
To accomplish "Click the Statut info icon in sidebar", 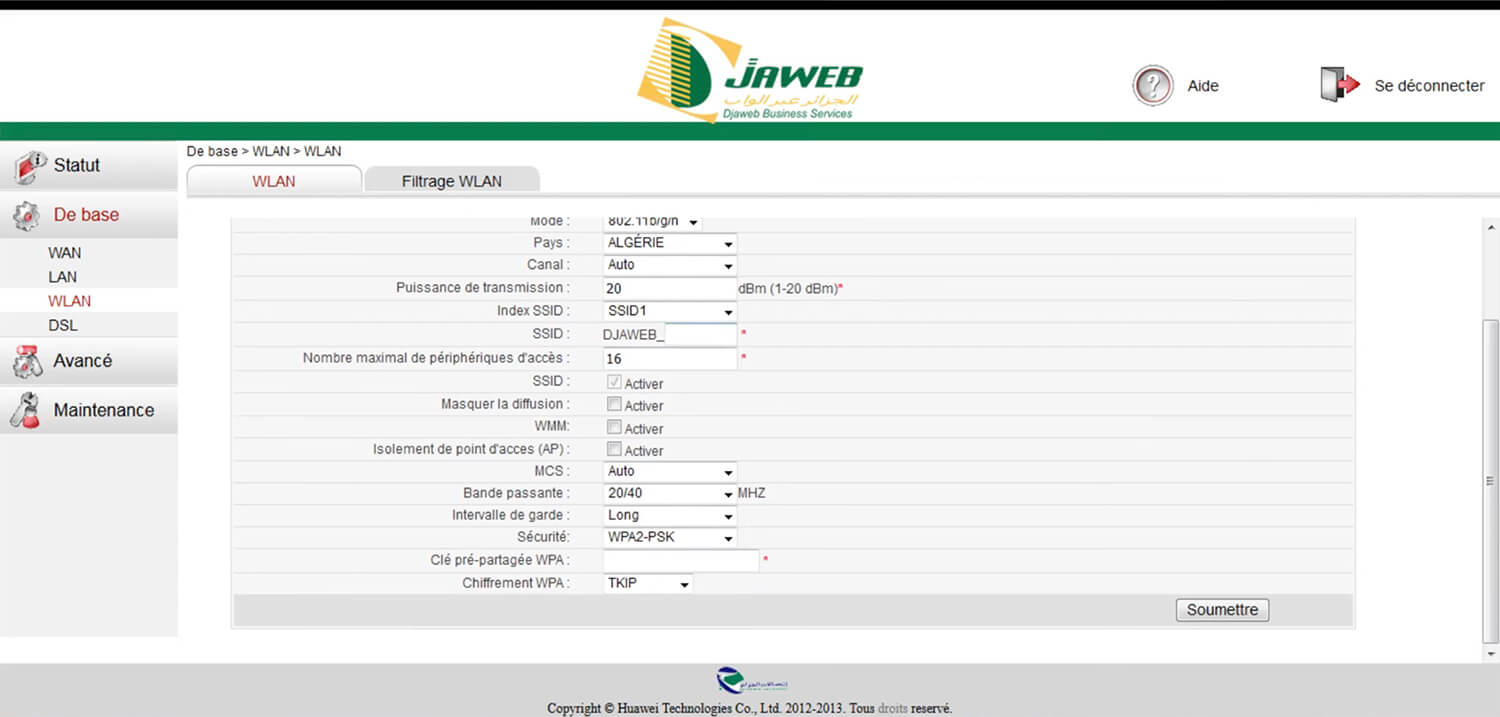I will click(30, 167).
